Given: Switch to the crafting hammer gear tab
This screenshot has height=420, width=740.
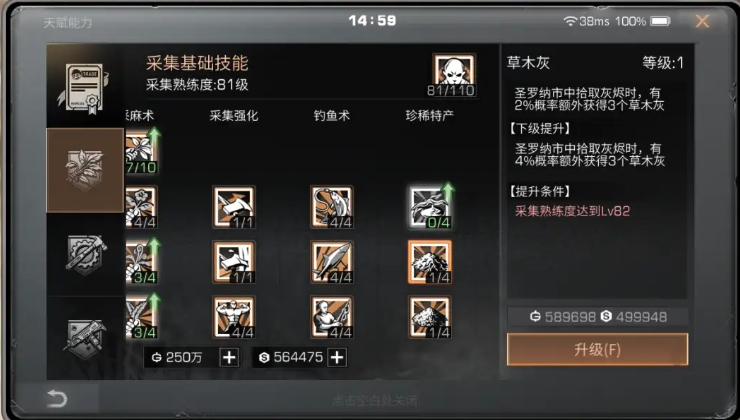Looking at the screenshot, I should point(85,254).
